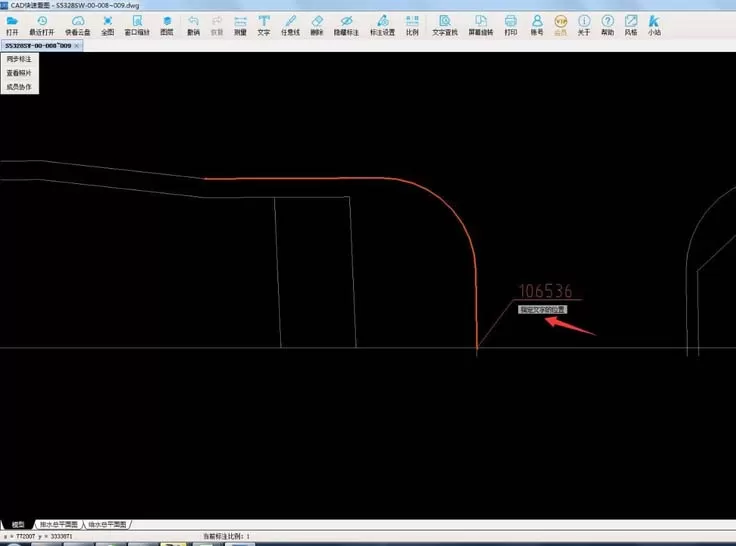Viewport: 736px width, 546px height.
Task: Open 标注设置 annotation settings
Action: click(383, 25)
